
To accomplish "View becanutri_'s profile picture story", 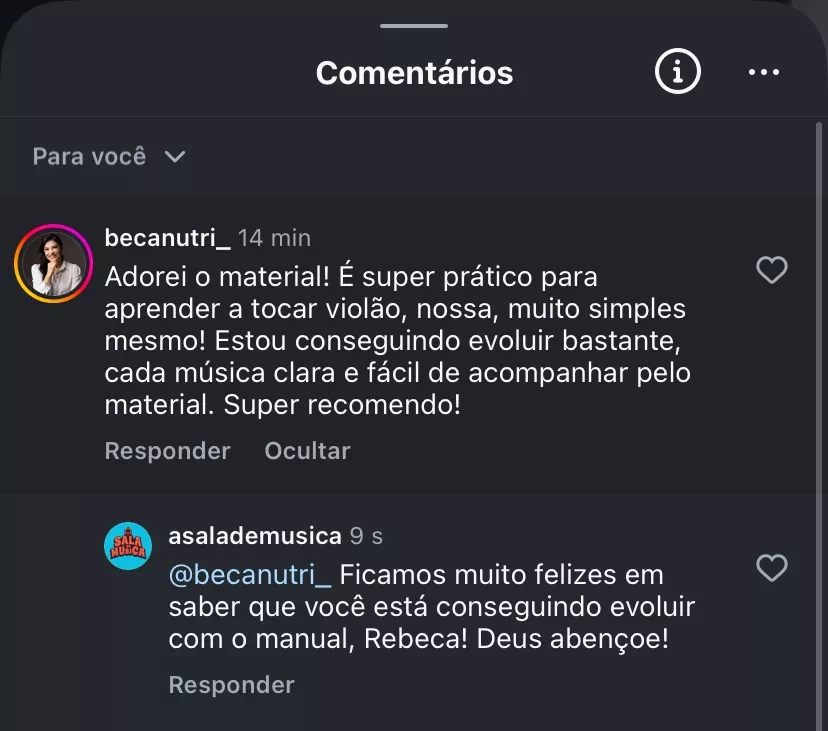I will 53,263.
